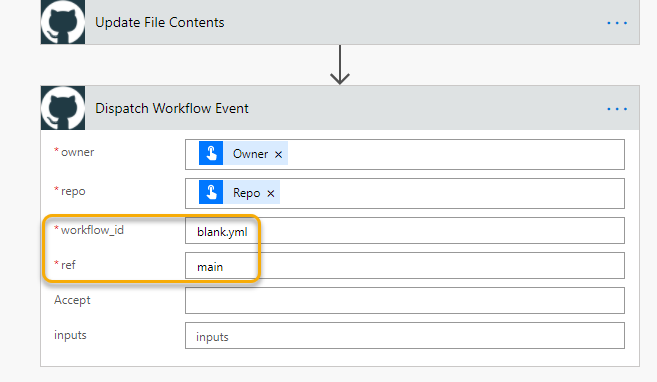Click the workflow_id field containing blank.yml

tap(405, 230)
